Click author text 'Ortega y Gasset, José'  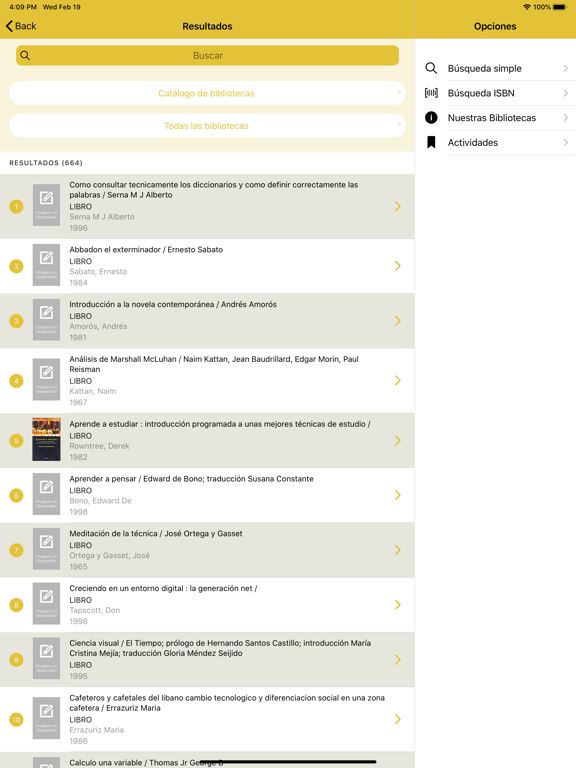[110, 555]
